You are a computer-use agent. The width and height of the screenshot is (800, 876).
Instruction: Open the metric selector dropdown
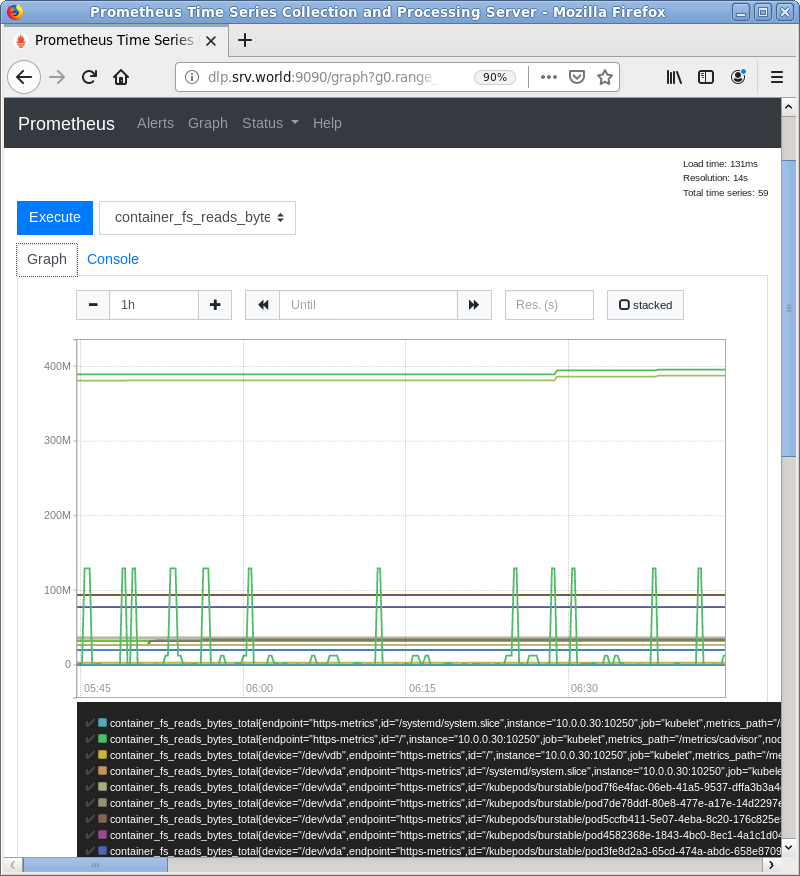pyautogui.click(x=197, y=218)
